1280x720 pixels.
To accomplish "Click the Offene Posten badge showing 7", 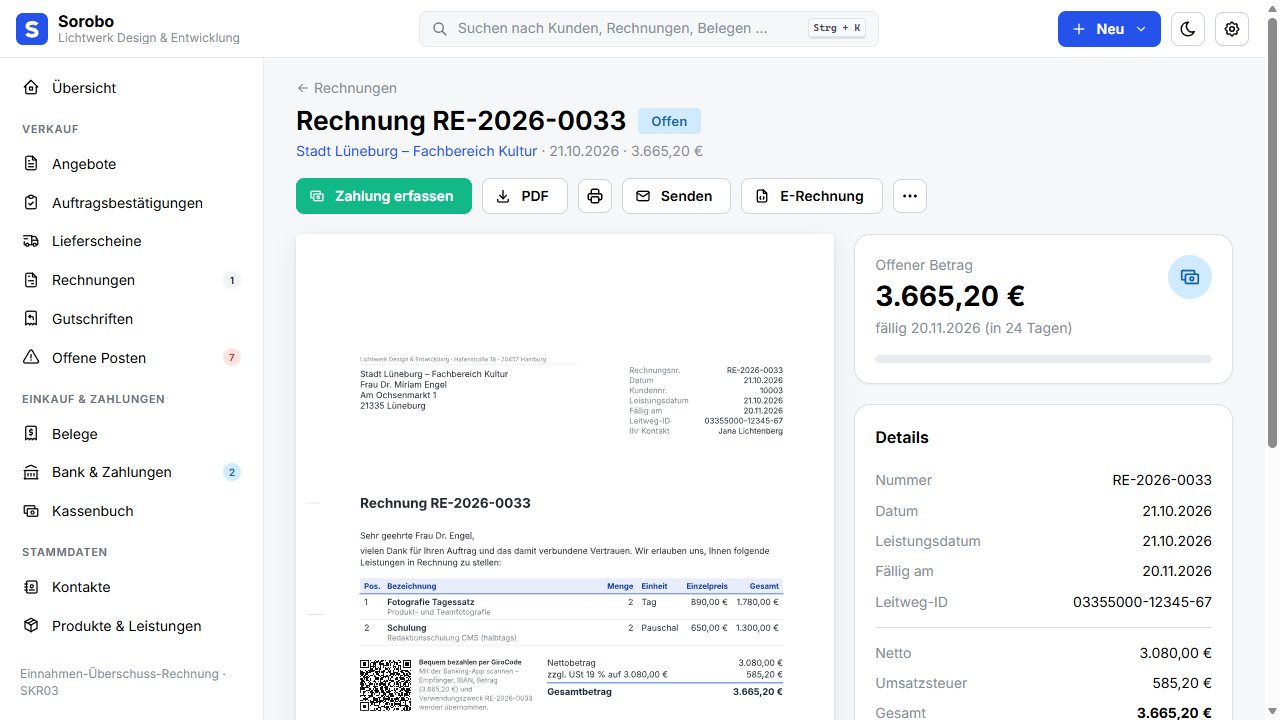I will [232, 358].
